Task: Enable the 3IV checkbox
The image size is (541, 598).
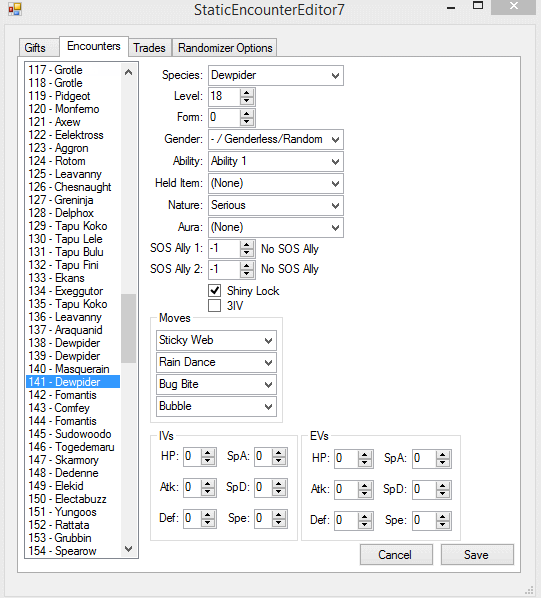Action: (215, 305)
